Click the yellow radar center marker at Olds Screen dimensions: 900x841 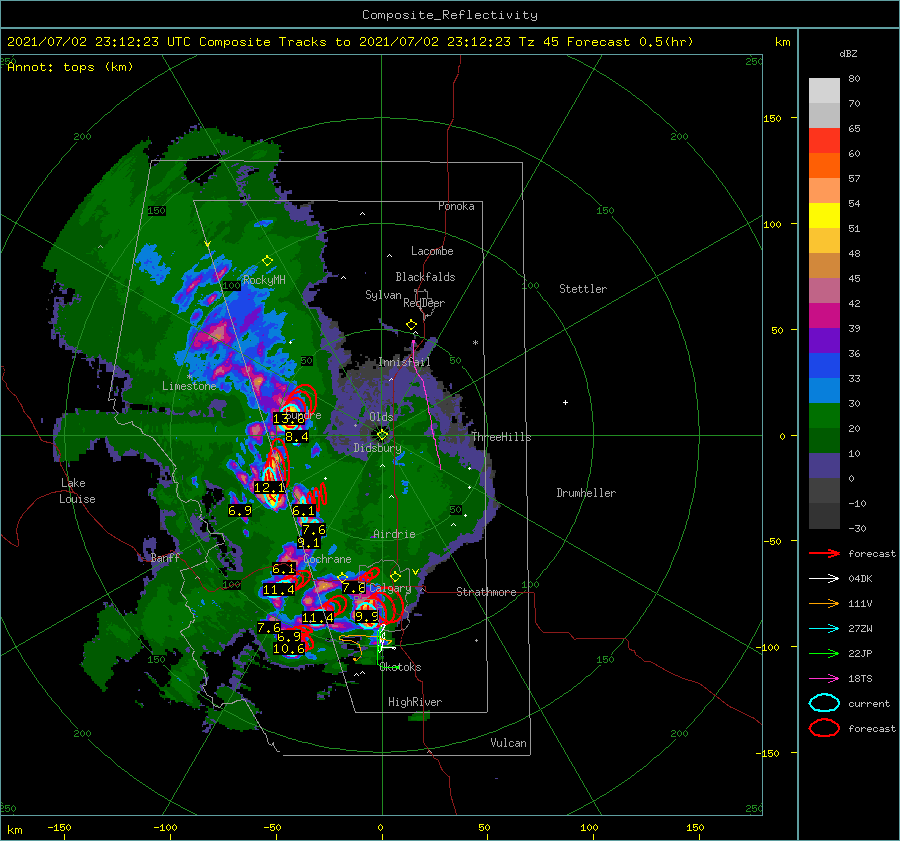382,435
